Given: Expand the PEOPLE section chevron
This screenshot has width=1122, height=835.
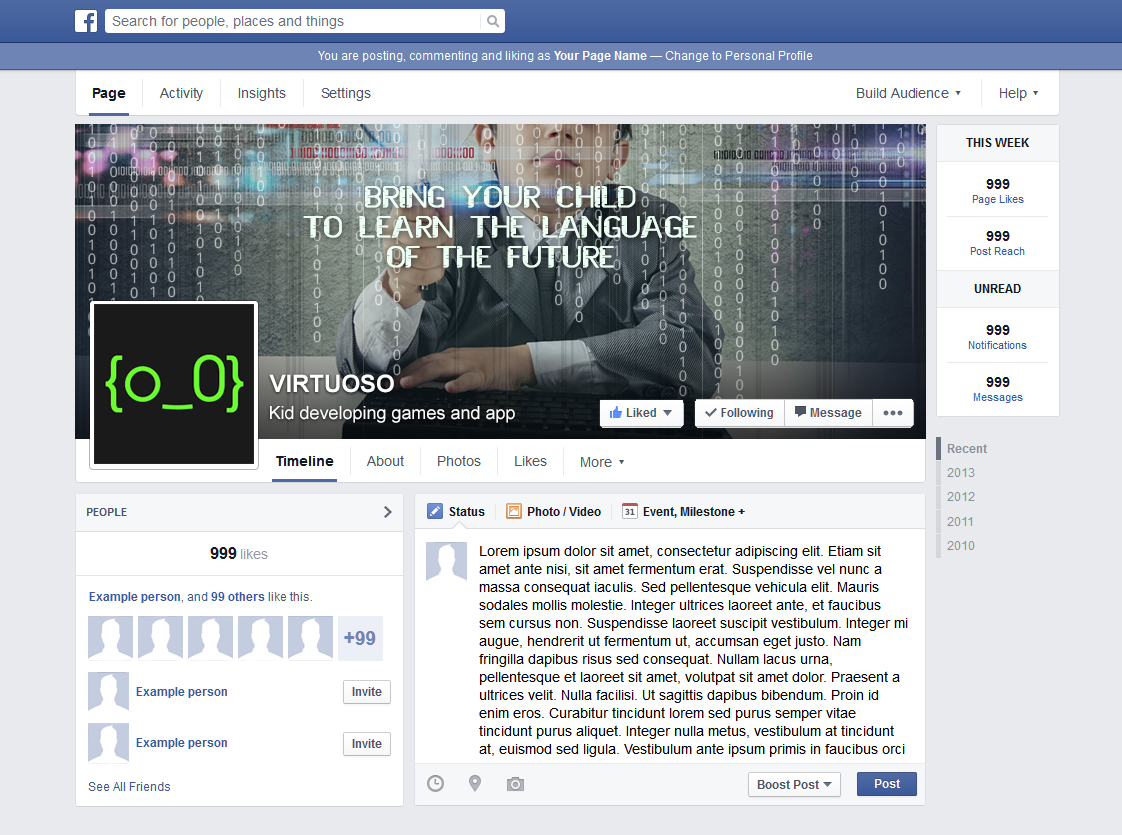Looking at the screenshot, I should pos(387,512).
